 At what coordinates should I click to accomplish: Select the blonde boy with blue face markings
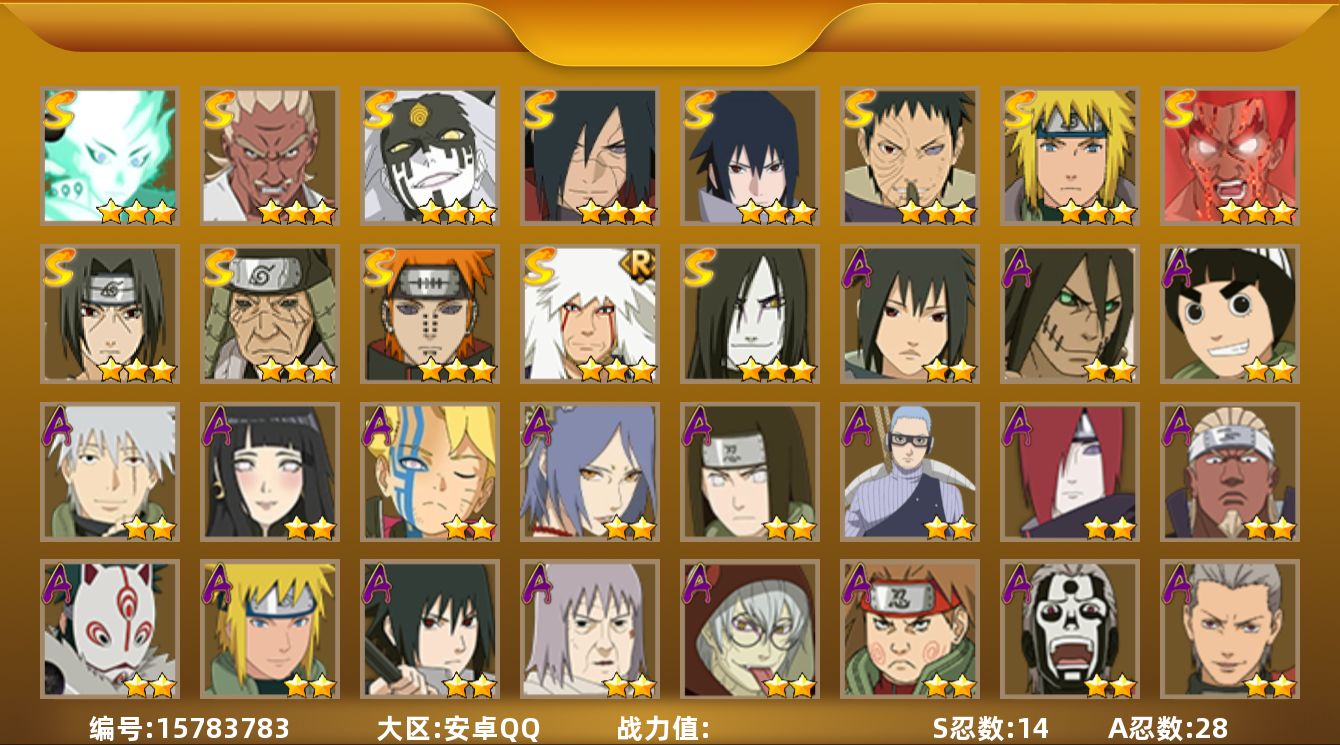[x=430, y=472]
